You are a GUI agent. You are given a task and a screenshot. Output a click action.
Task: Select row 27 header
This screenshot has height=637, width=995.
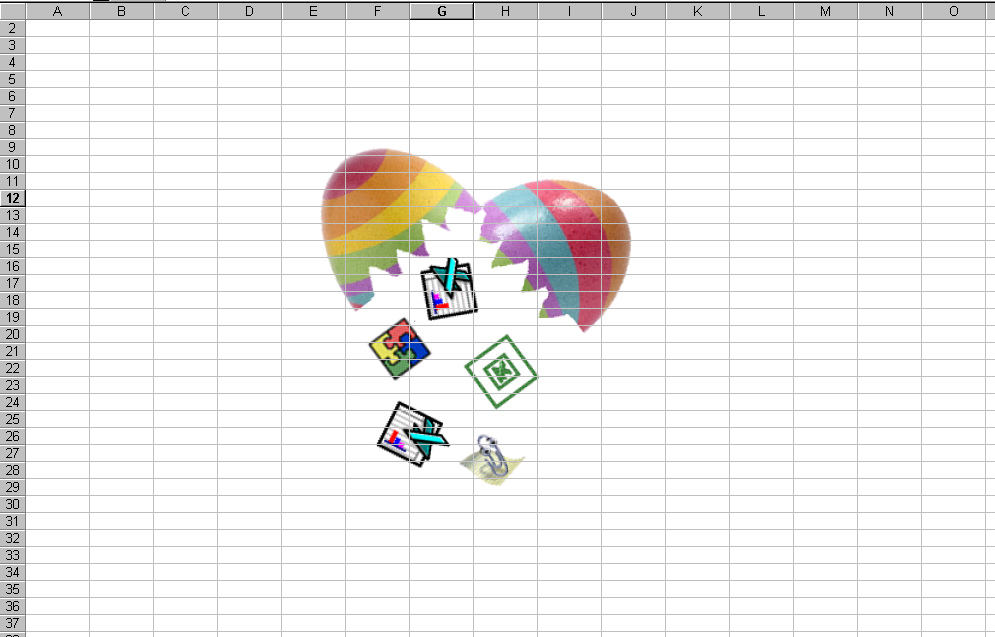pos(13,453)
